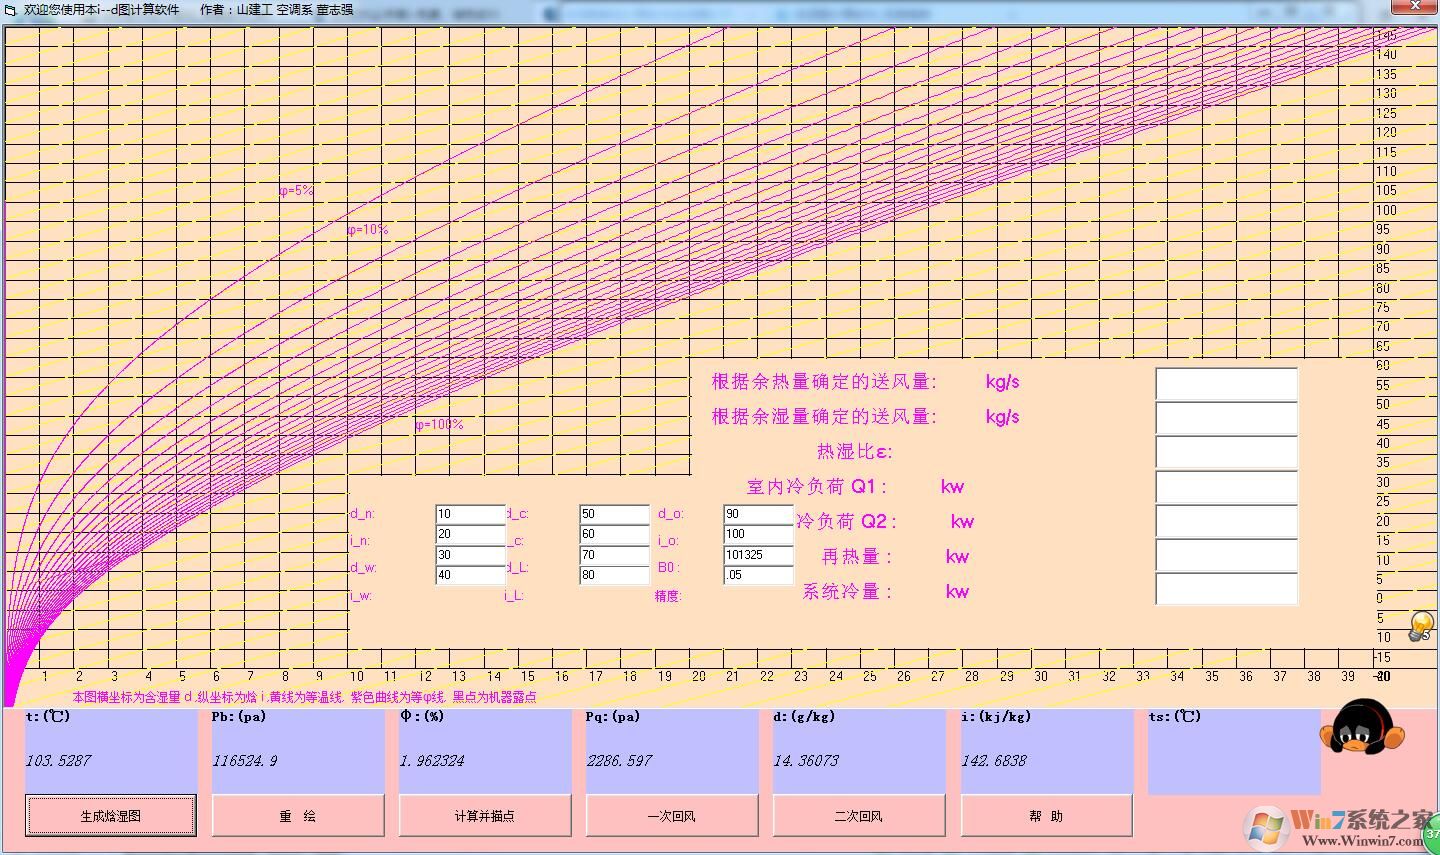Click the enthalpy value 142.6838
The height and width of the screenshot is (855, 1440).
pyautogui.click(x=994, y=761)
